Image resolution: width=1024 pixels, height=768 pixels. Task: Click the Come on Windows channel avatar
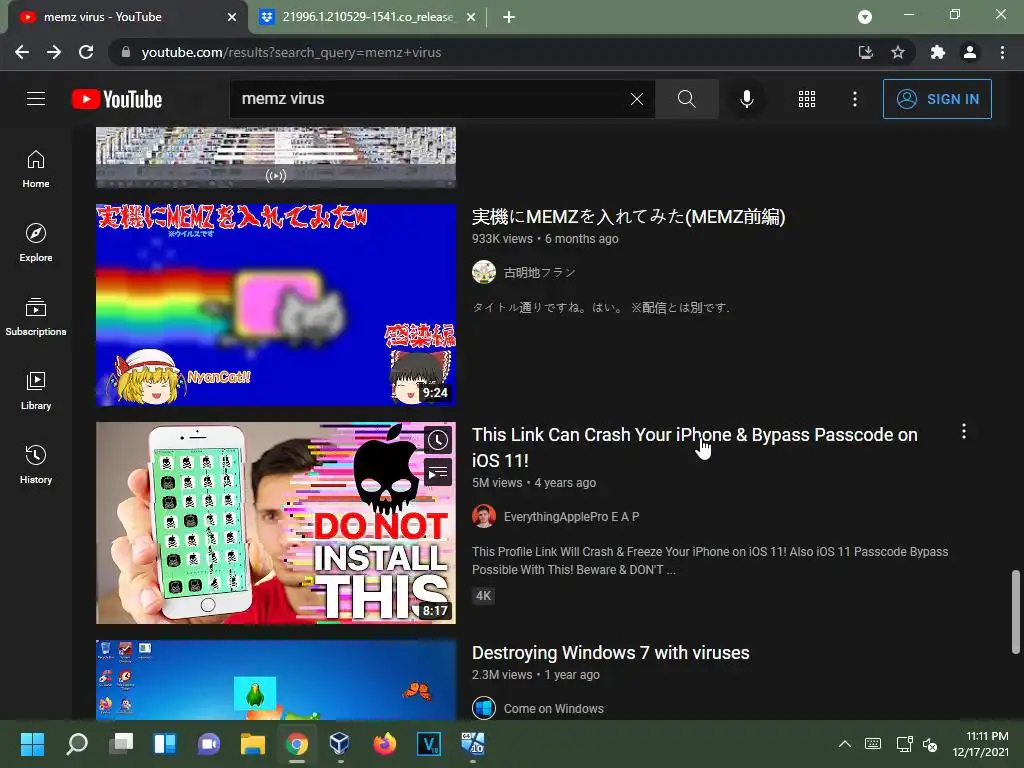click(x=484, y=708)
